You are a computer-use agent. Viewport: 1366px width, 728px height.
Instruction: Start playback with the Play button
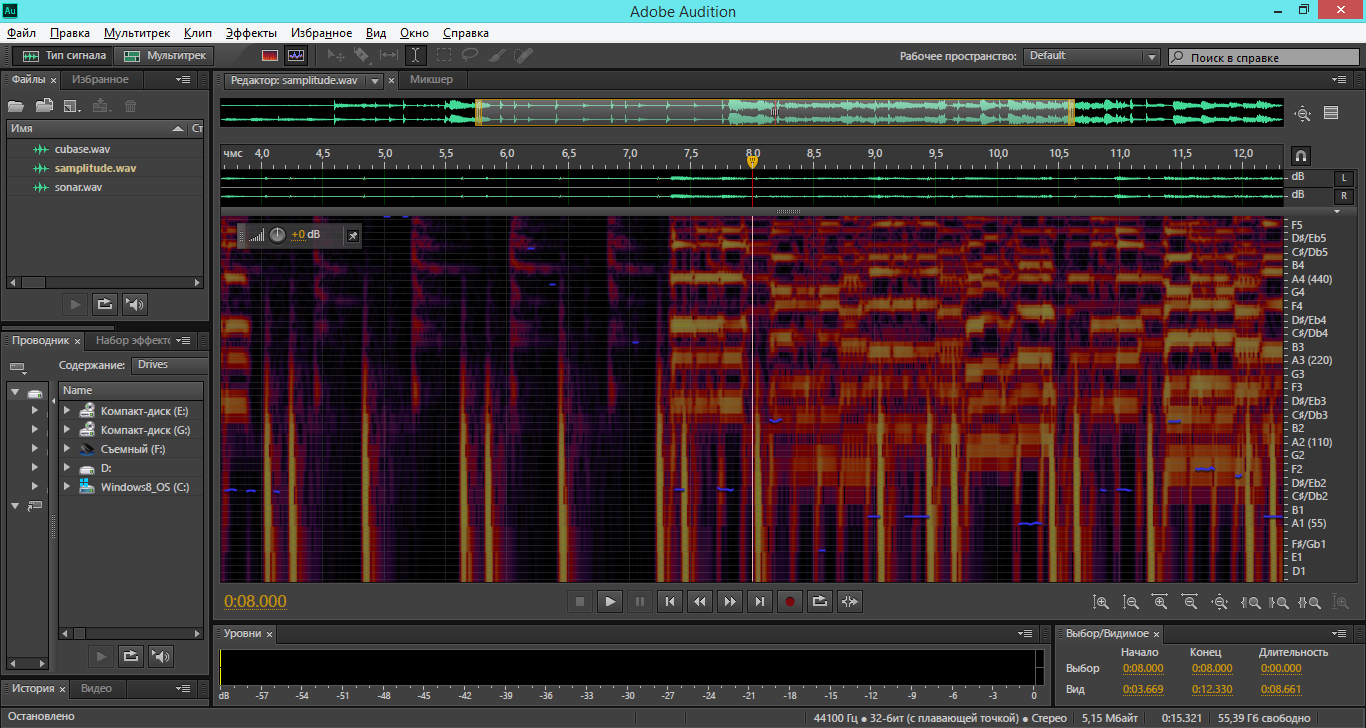click(x=609, y=601)
